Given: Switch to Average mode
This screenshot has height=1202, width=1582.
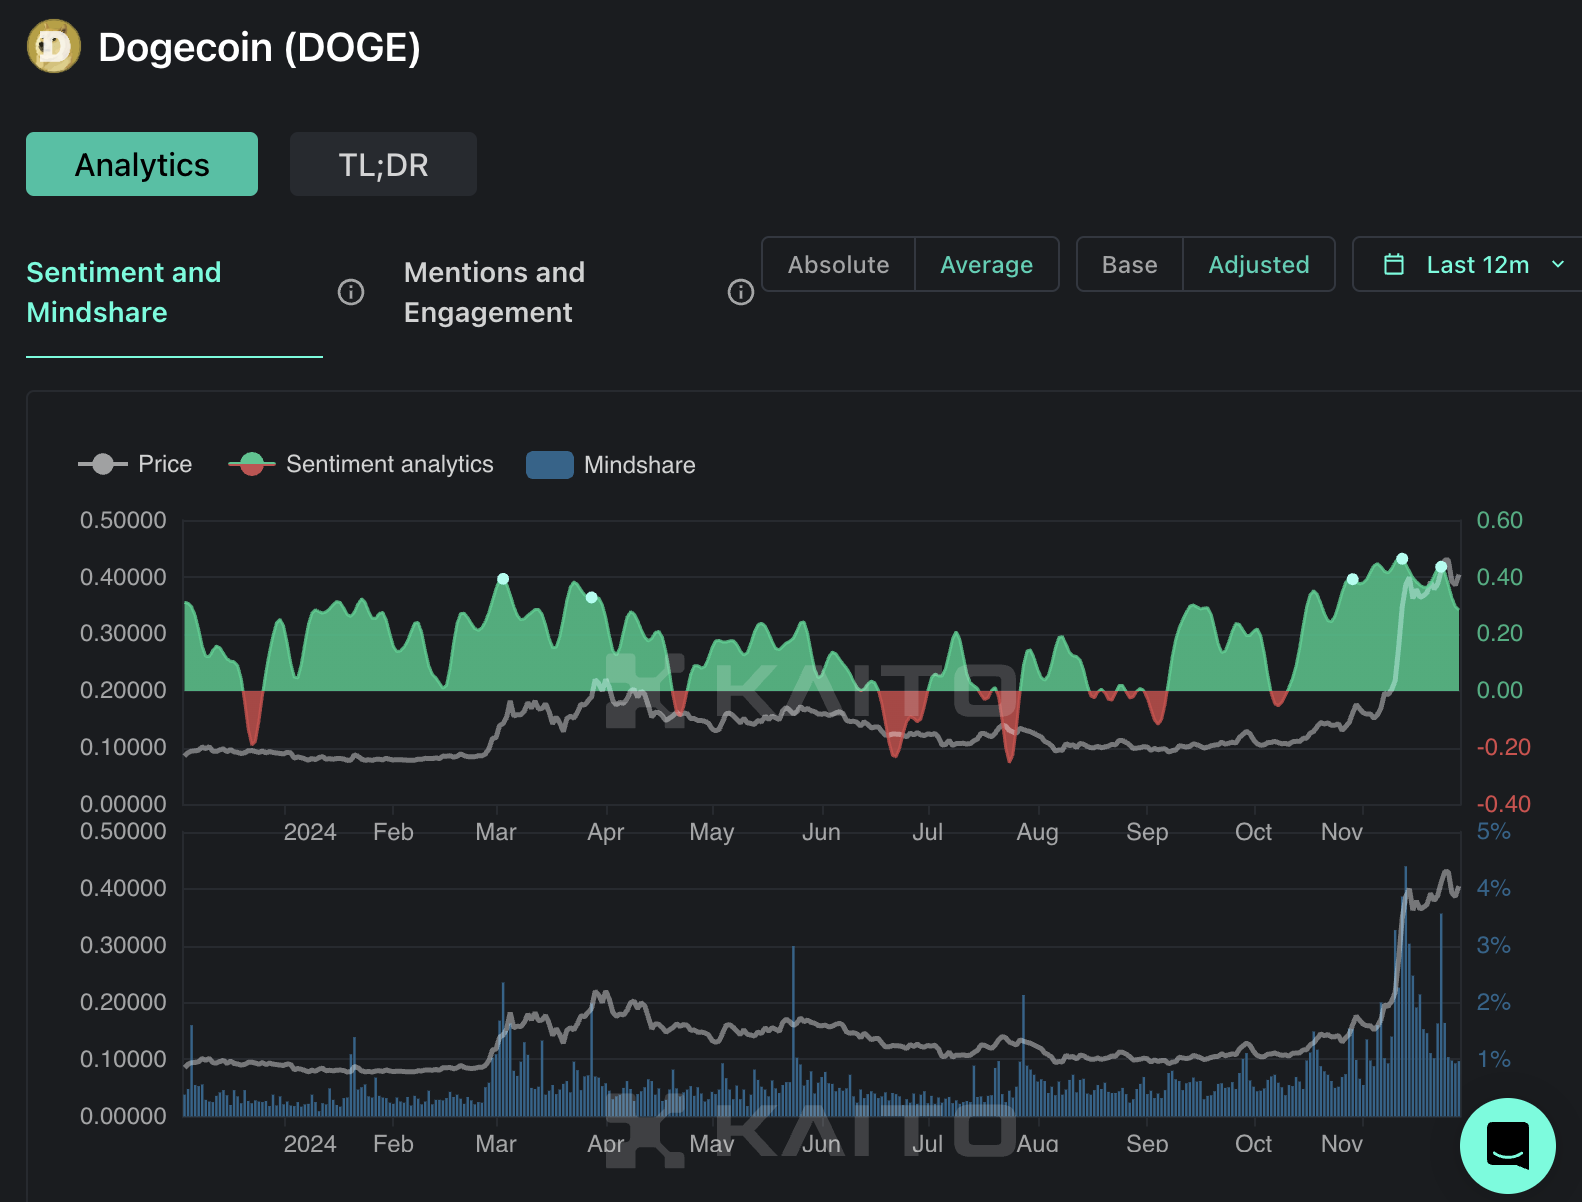Looking at the screenshot, I should click(x=986, y=264).
